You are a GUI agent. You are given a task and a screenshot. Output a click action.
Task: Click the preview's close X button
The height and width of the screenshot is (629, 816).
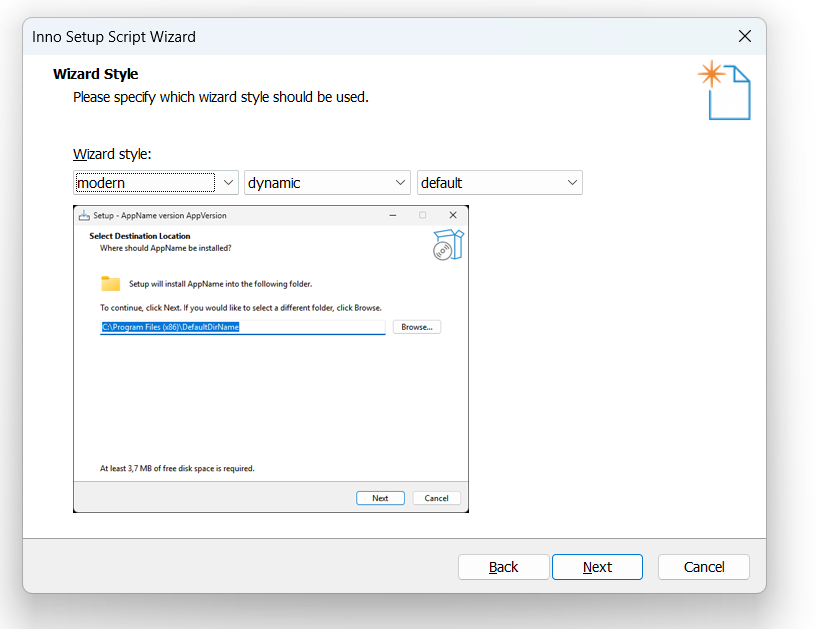tap(453, 215)
